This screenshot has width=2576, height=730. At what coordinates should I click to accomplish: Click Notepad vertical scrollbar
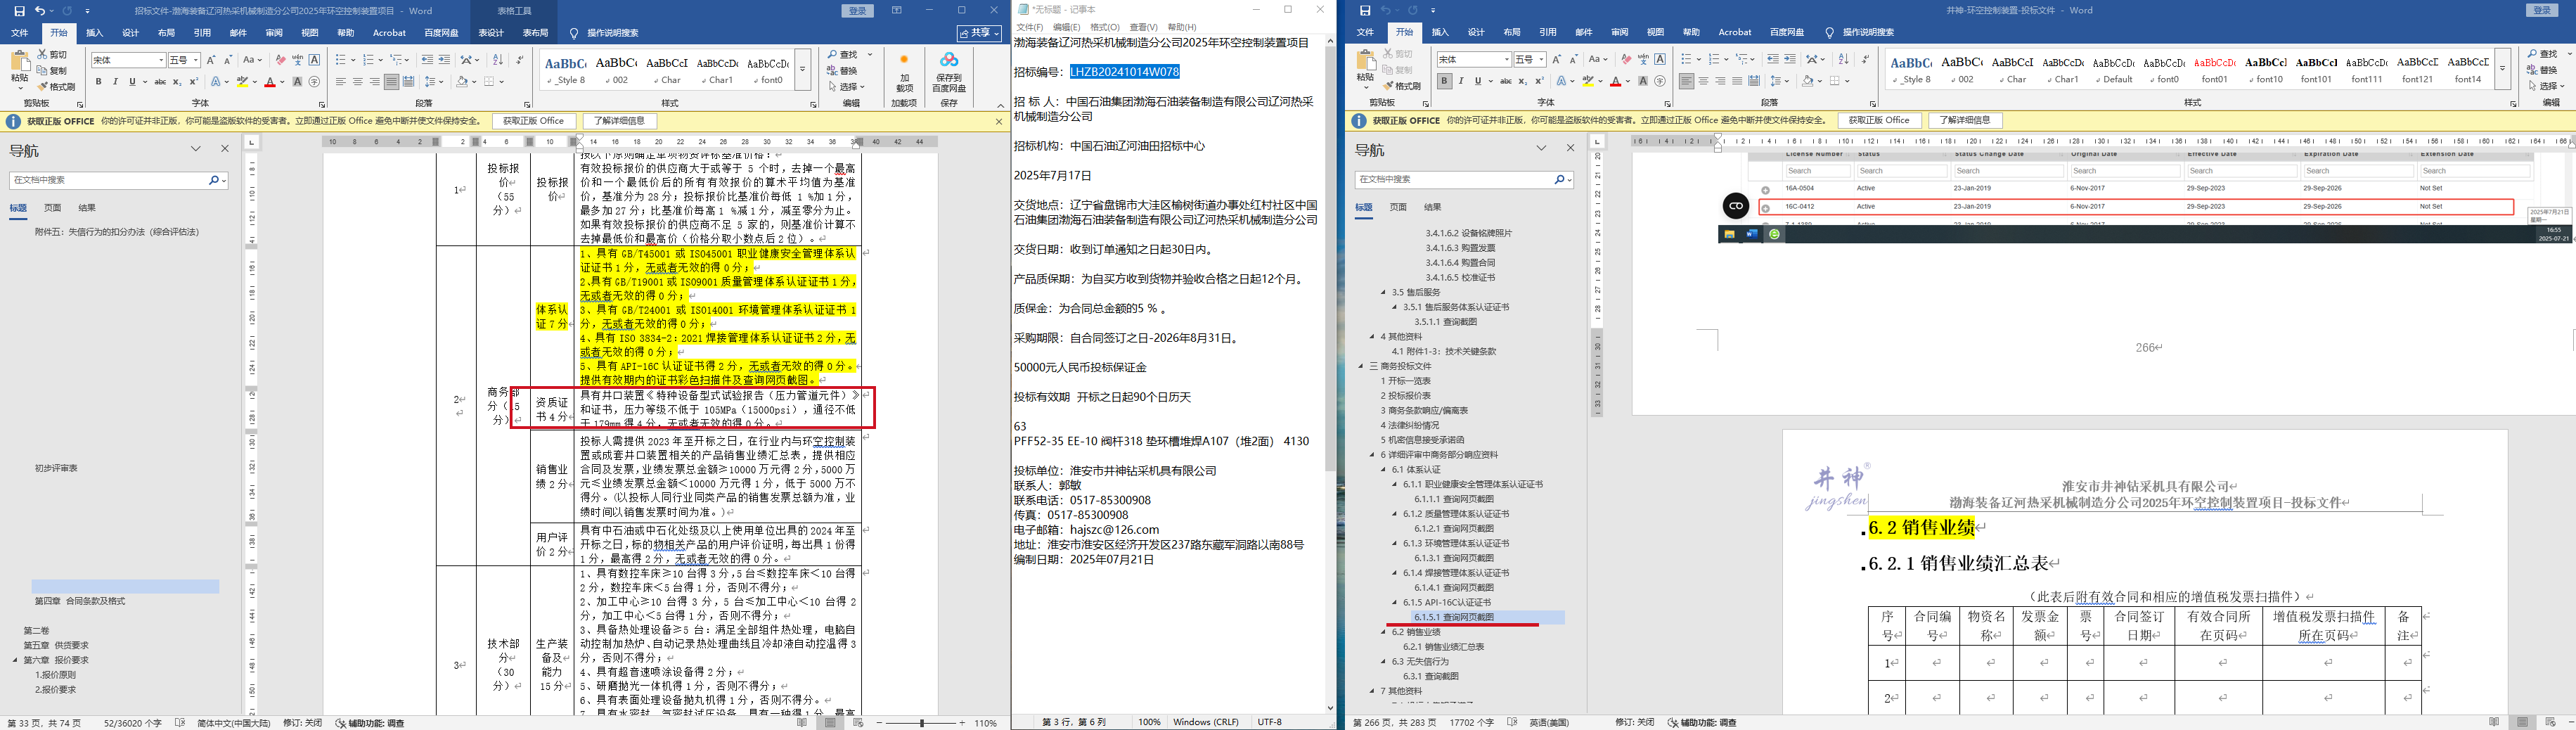[1330, 375]
